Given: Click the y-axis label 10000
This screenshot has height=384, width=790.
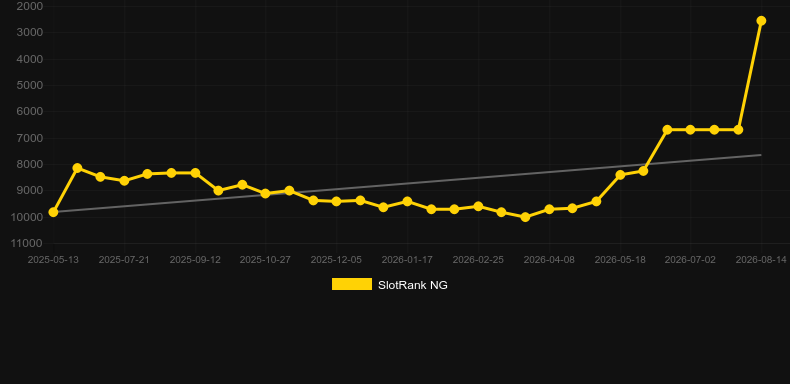Looking at the screenshot, I should click(x=27, y=217).
